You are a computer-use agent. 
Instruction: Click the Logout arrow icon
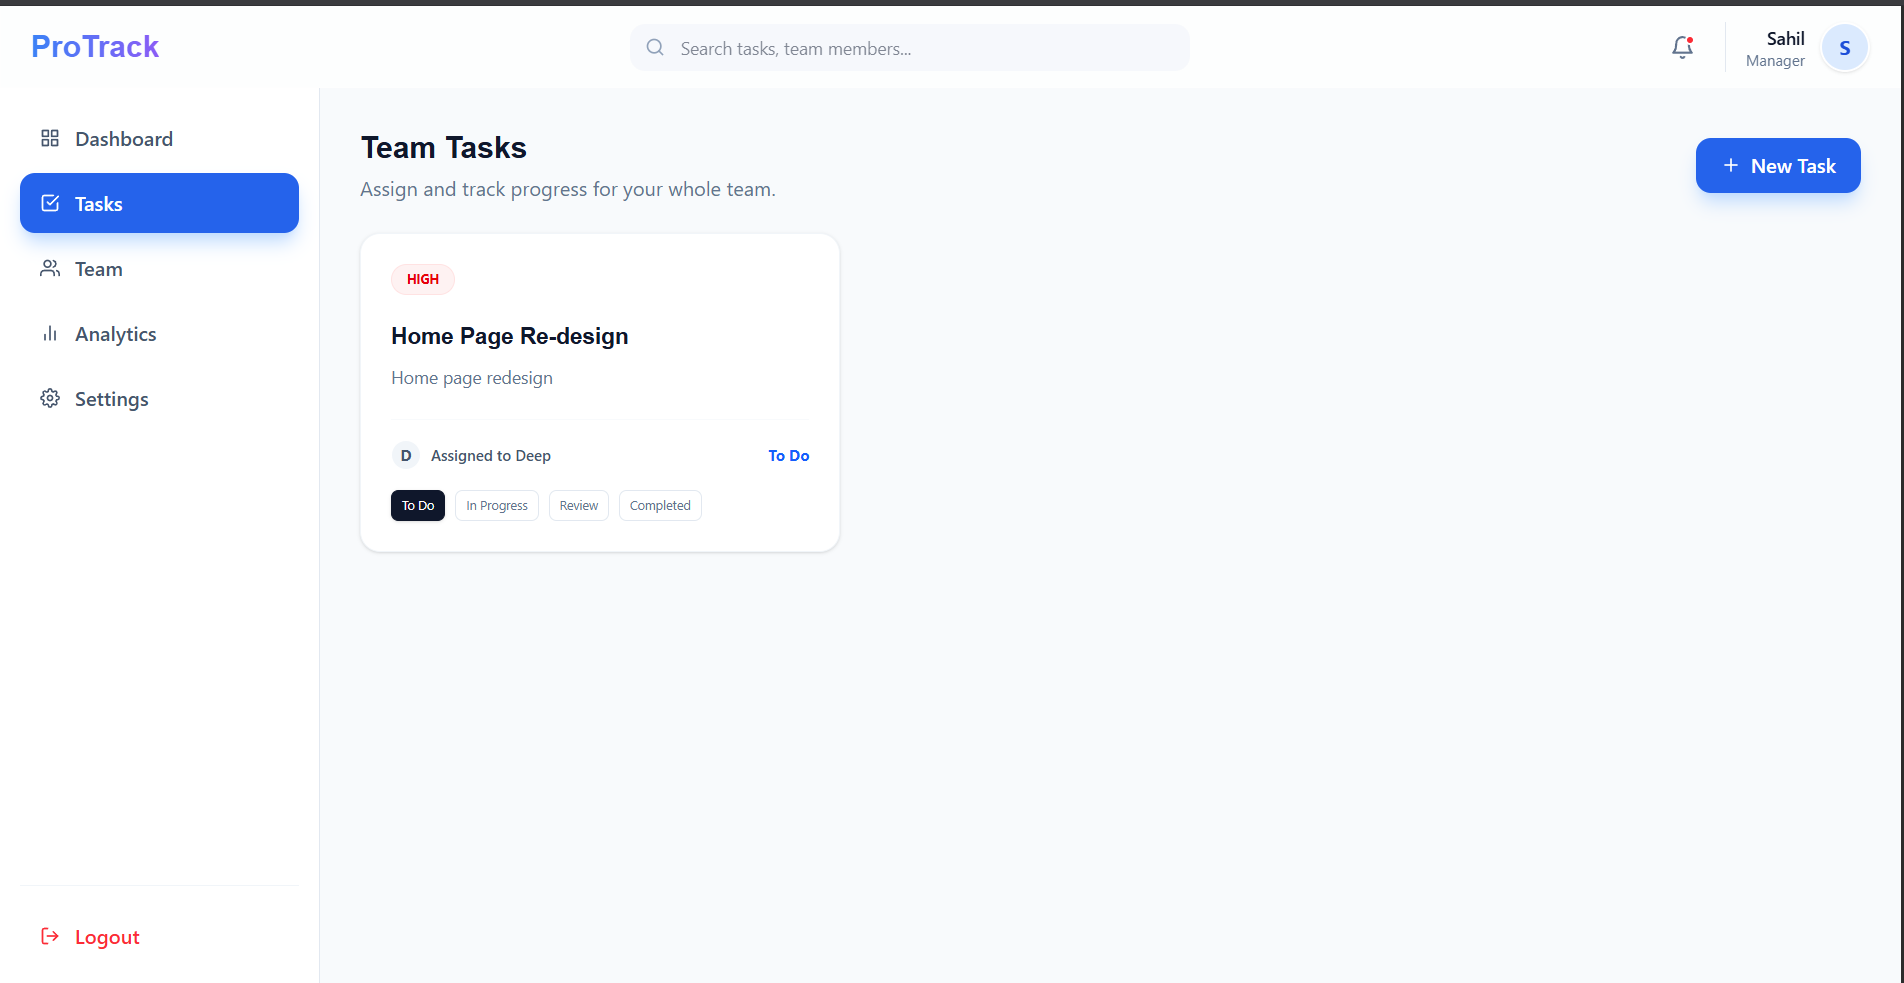click(50, 936)
